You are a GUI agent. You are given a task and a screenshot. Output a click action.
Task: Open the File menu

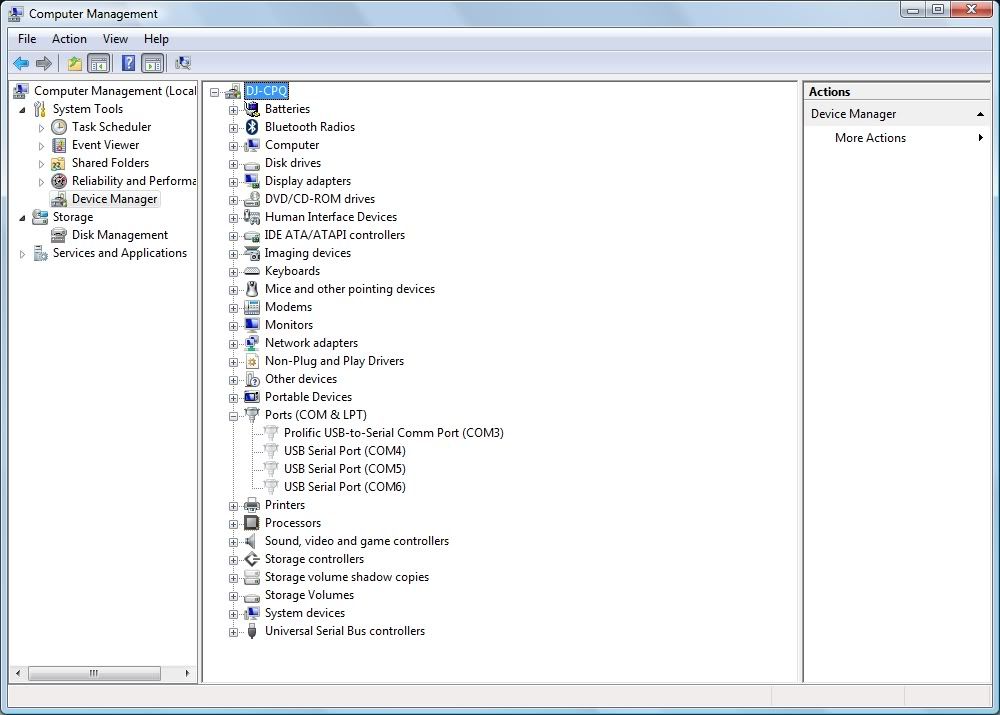point(27,39)
